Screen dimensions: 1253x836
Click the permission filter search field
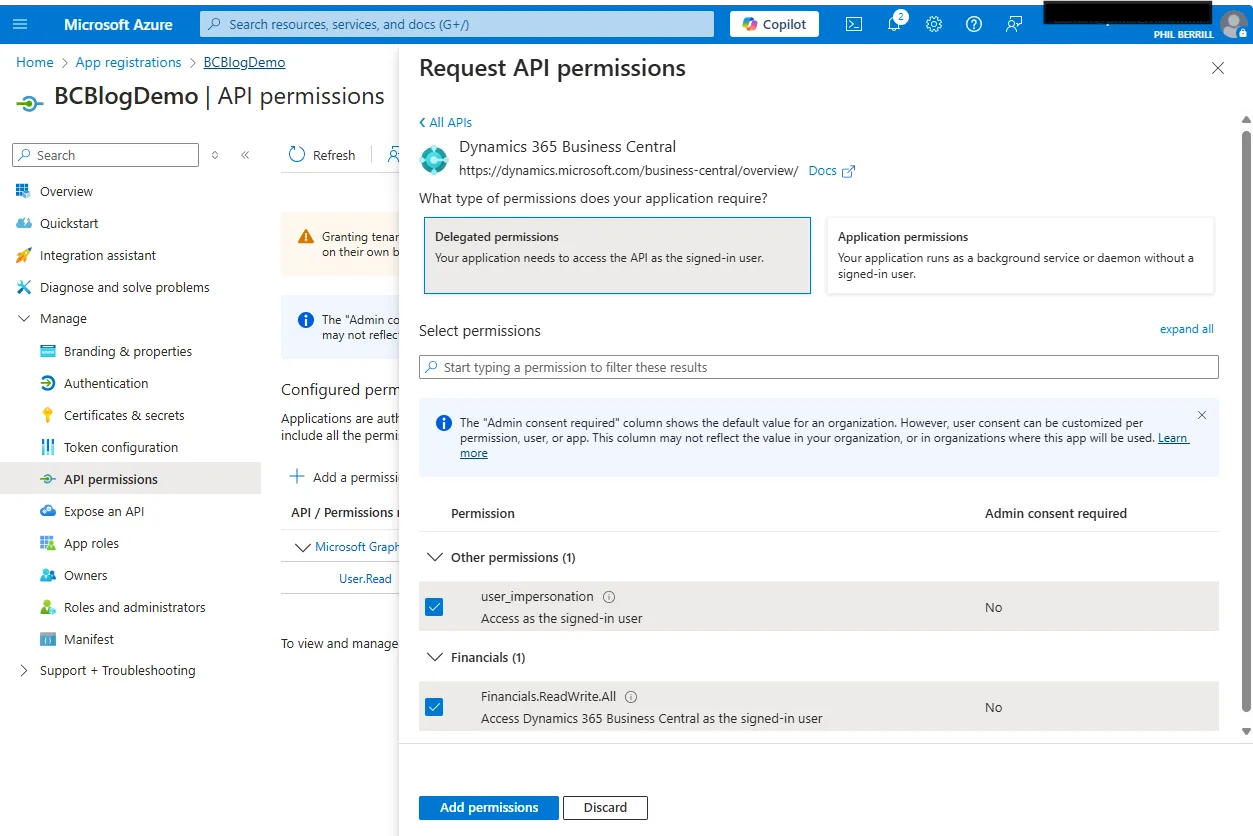pos(819,367)
